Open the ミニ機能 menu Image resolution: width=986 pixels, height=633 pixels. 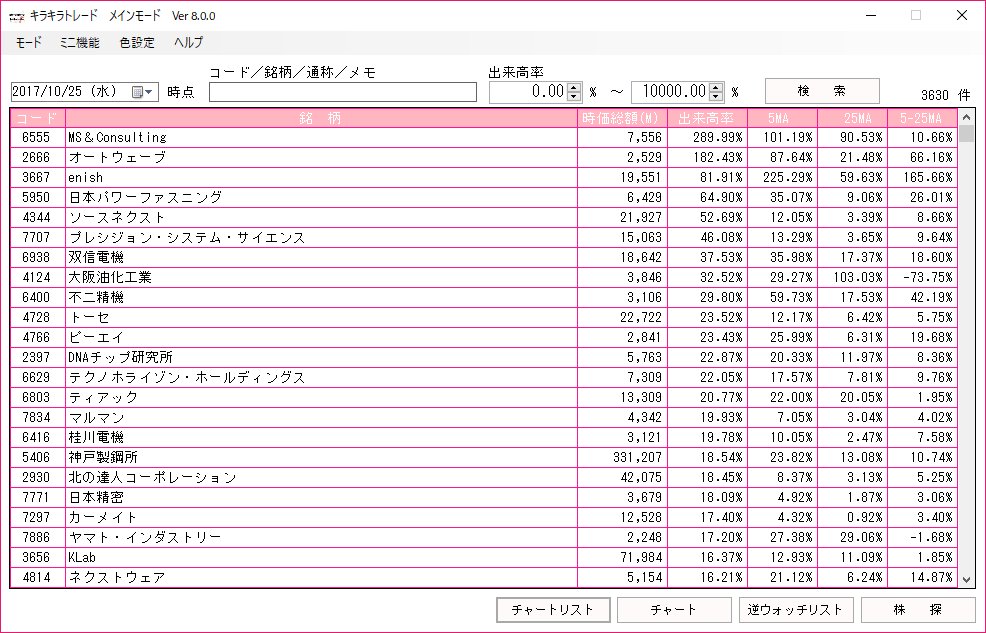pyautogui.click(x=79, y=43)
